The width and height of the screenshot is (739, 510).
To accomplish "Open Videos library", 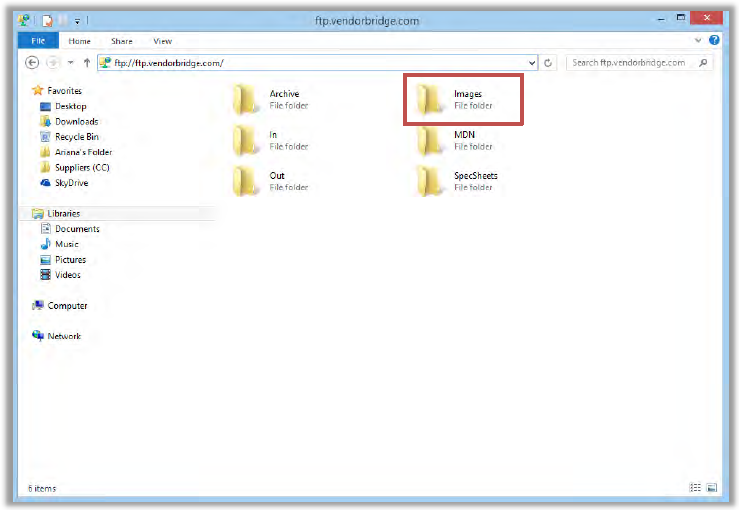I will (x=60, y=275).
